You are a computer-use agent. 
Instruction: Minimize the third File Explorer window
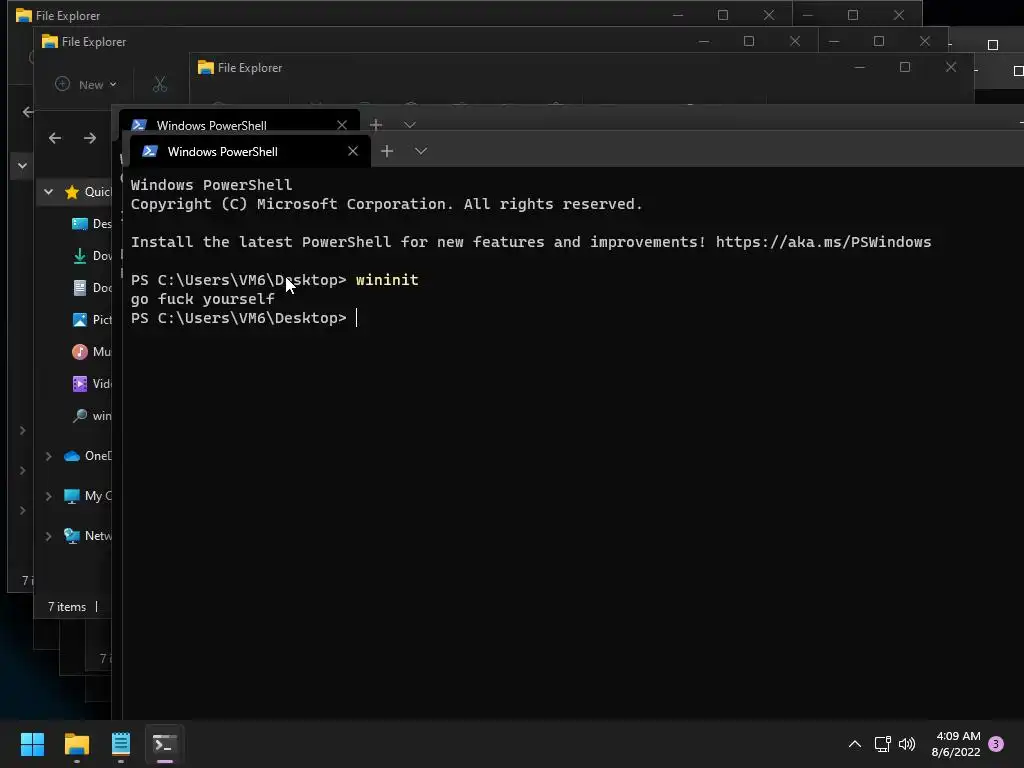click(859, 67)
